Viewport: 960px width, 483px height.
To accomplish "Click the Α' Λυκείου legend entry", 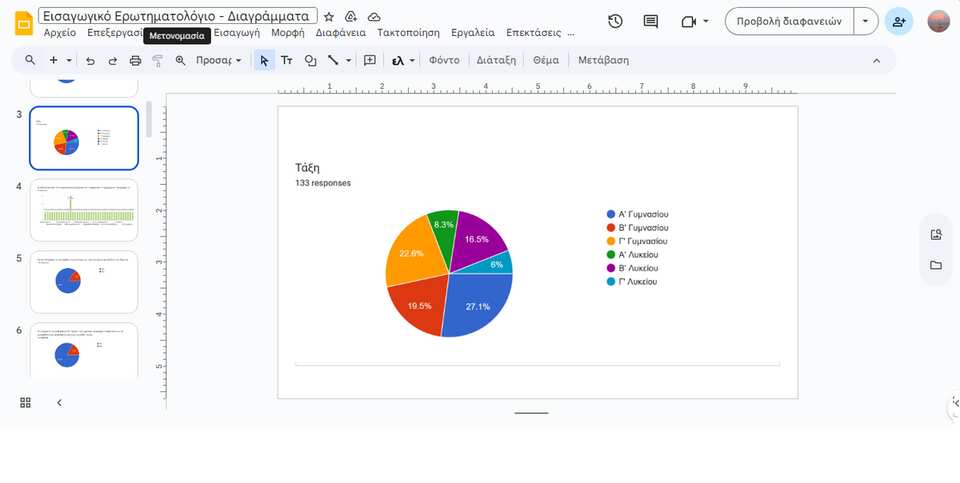I will [x=632, y=255].
